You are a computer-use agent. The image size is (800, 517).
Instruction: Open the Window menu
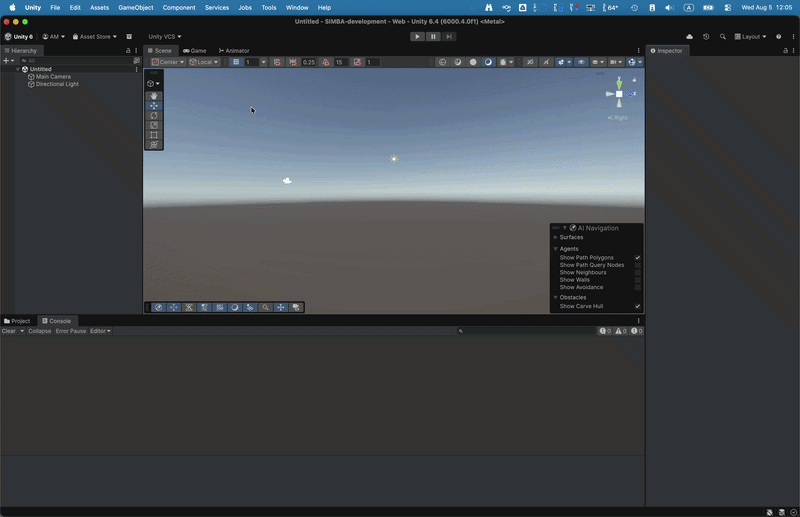(297, 8)
